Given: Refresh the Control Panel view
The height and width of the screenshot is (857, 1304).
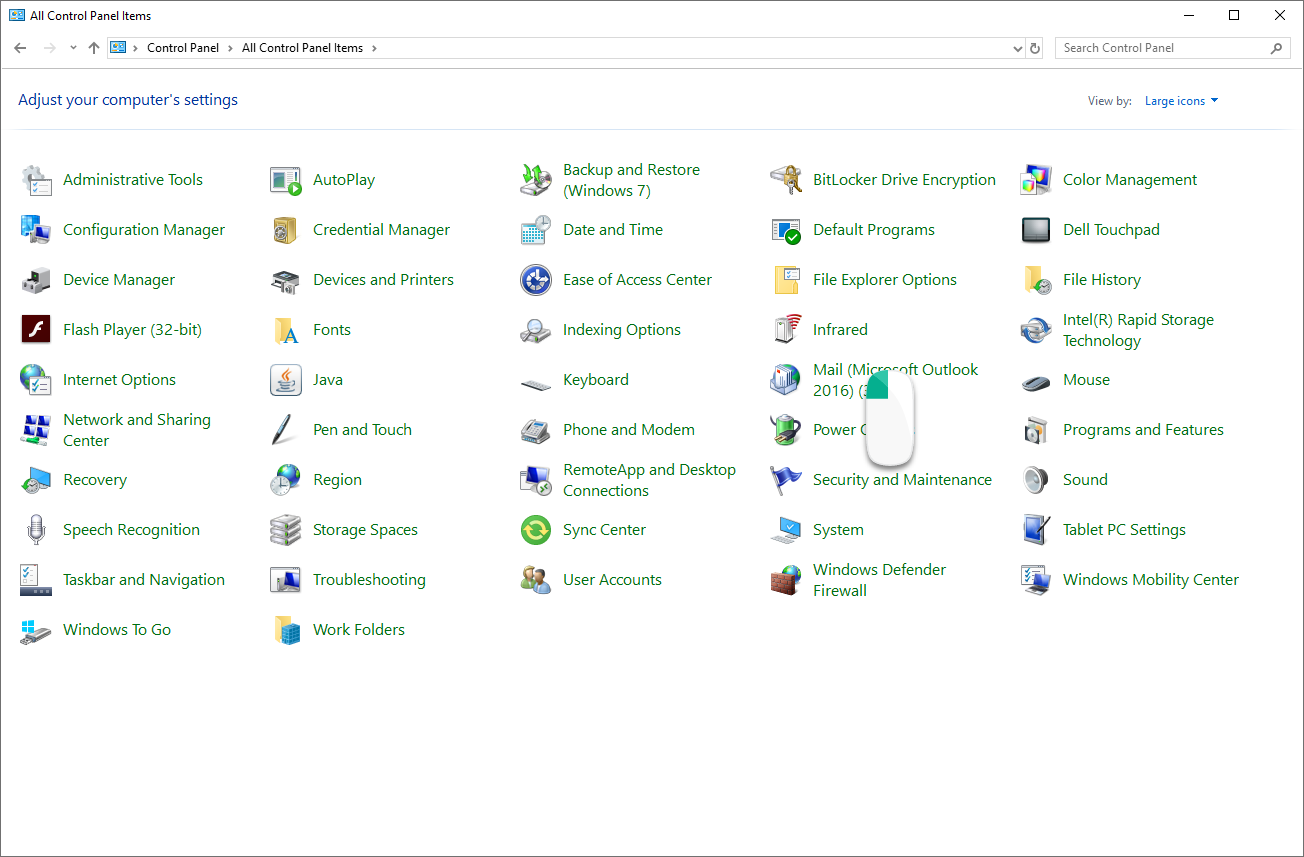Looking at the screenshot, I should coord(1035,48).
